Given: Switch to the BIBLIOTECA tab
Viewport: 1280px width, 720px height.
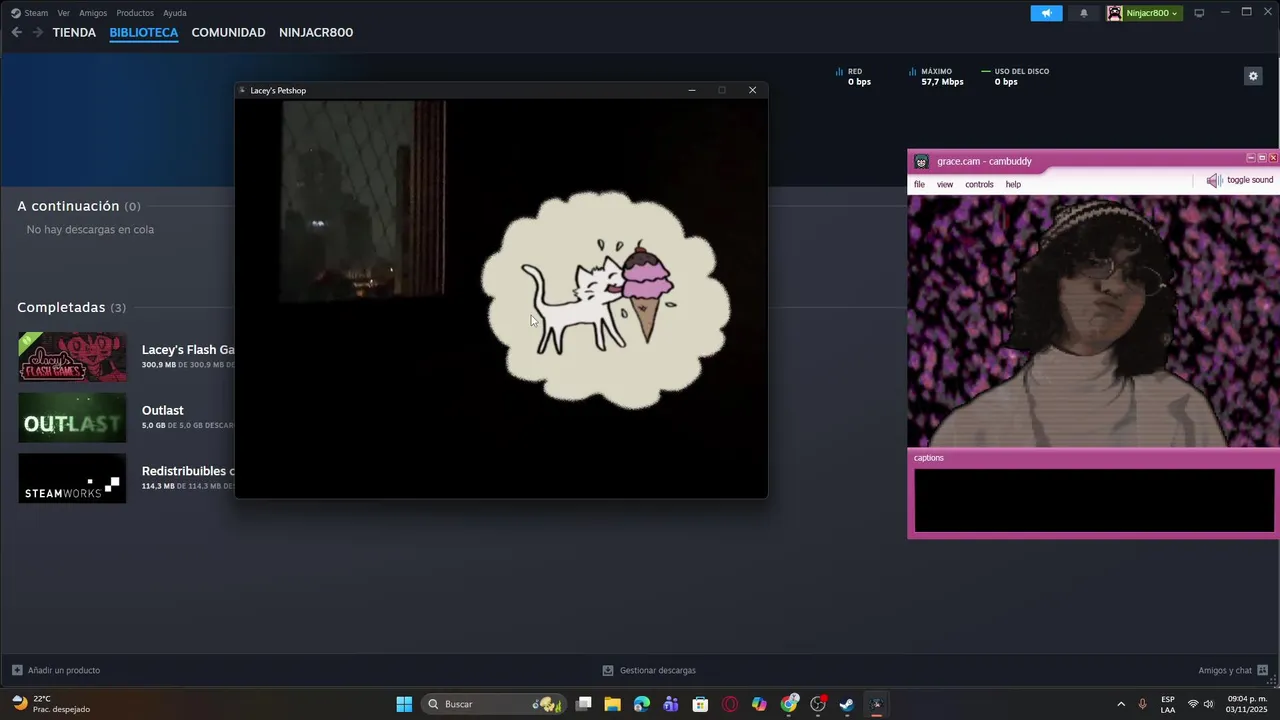Looking at the screenshot, I should [144, 32].
